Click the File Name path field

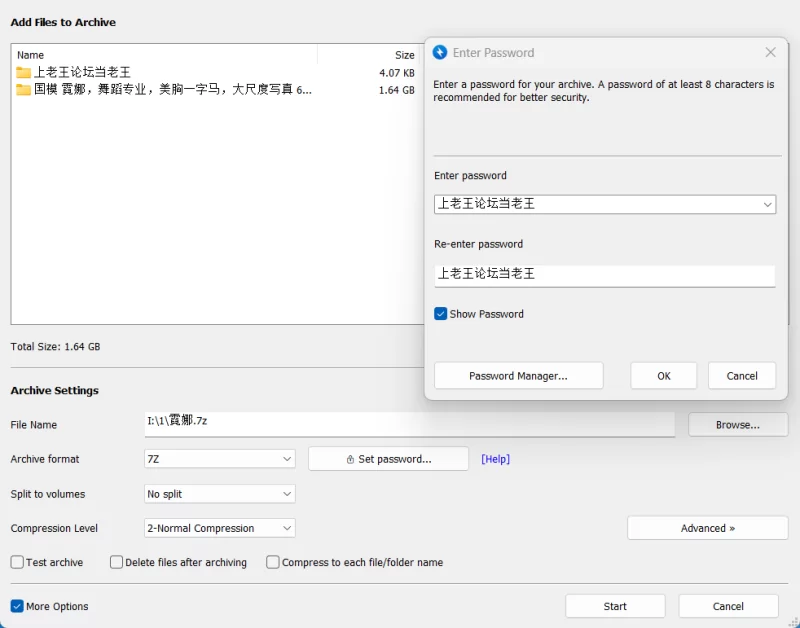(x=410, y=424)
